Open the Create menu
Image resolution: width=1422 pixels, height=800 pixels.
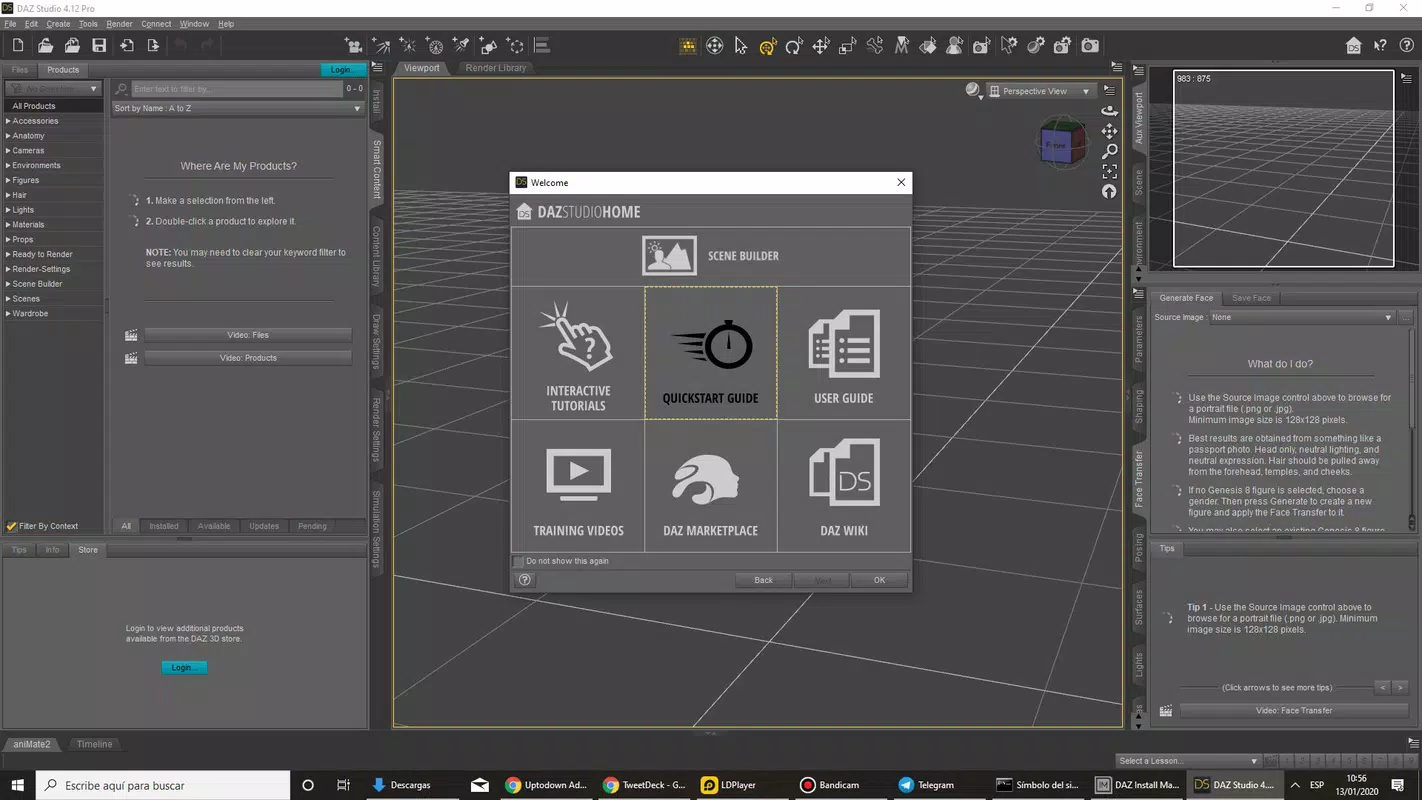[58, 24]
